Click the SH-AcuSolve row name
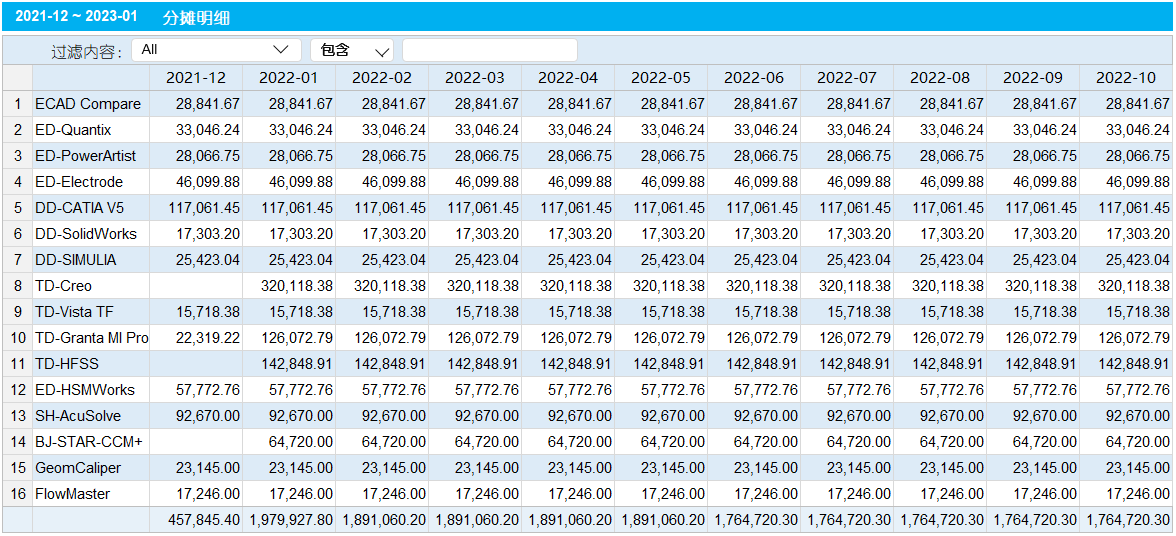The width and height of the screenshot is (1176, 536). 78,416
